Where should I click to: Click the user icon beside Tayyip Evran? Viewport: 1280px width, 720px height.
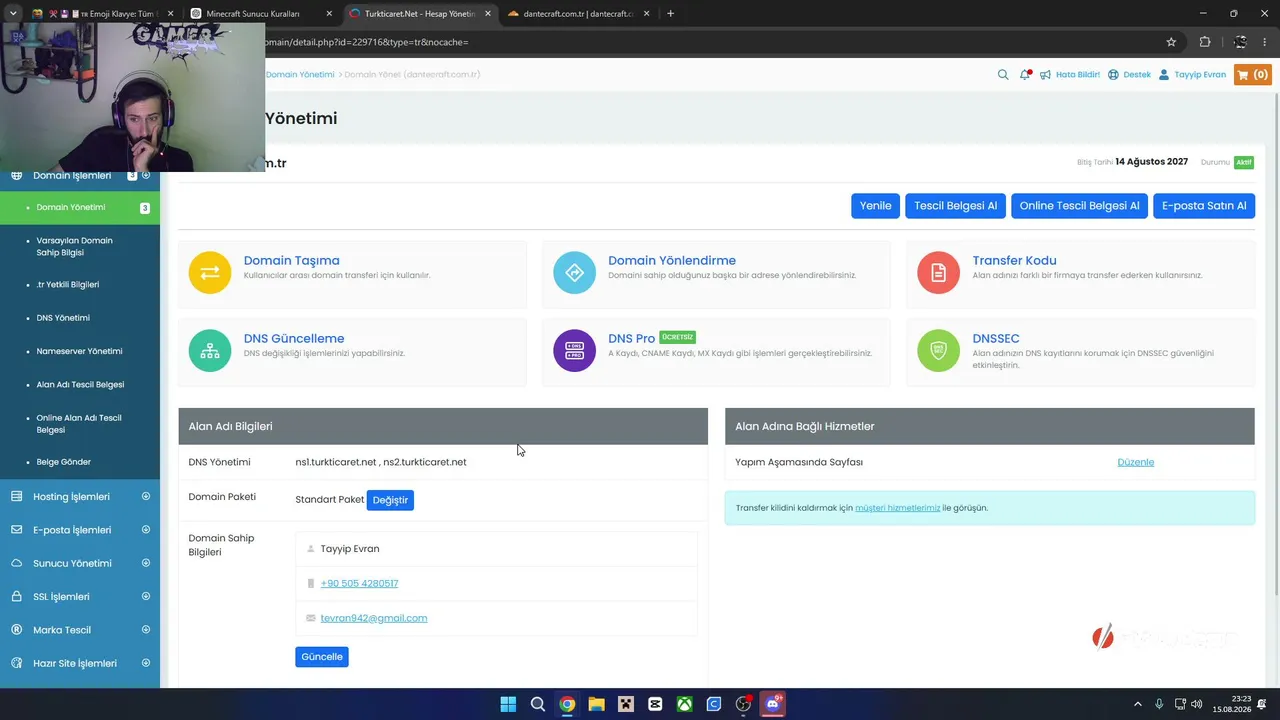tap(1164, 74)
